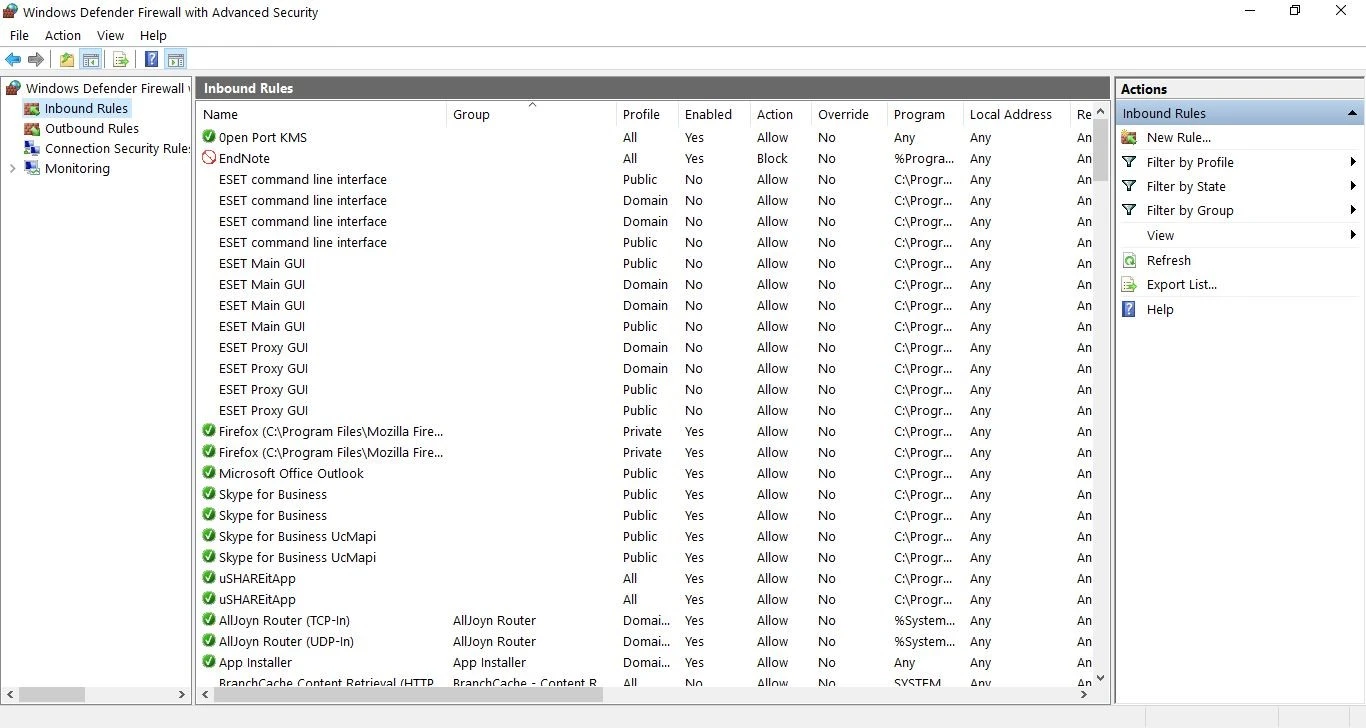This screenshot has width=1366, height=728.
Task: Click green check icon of Microsoft Office Outlook
Action: point(209,473)
